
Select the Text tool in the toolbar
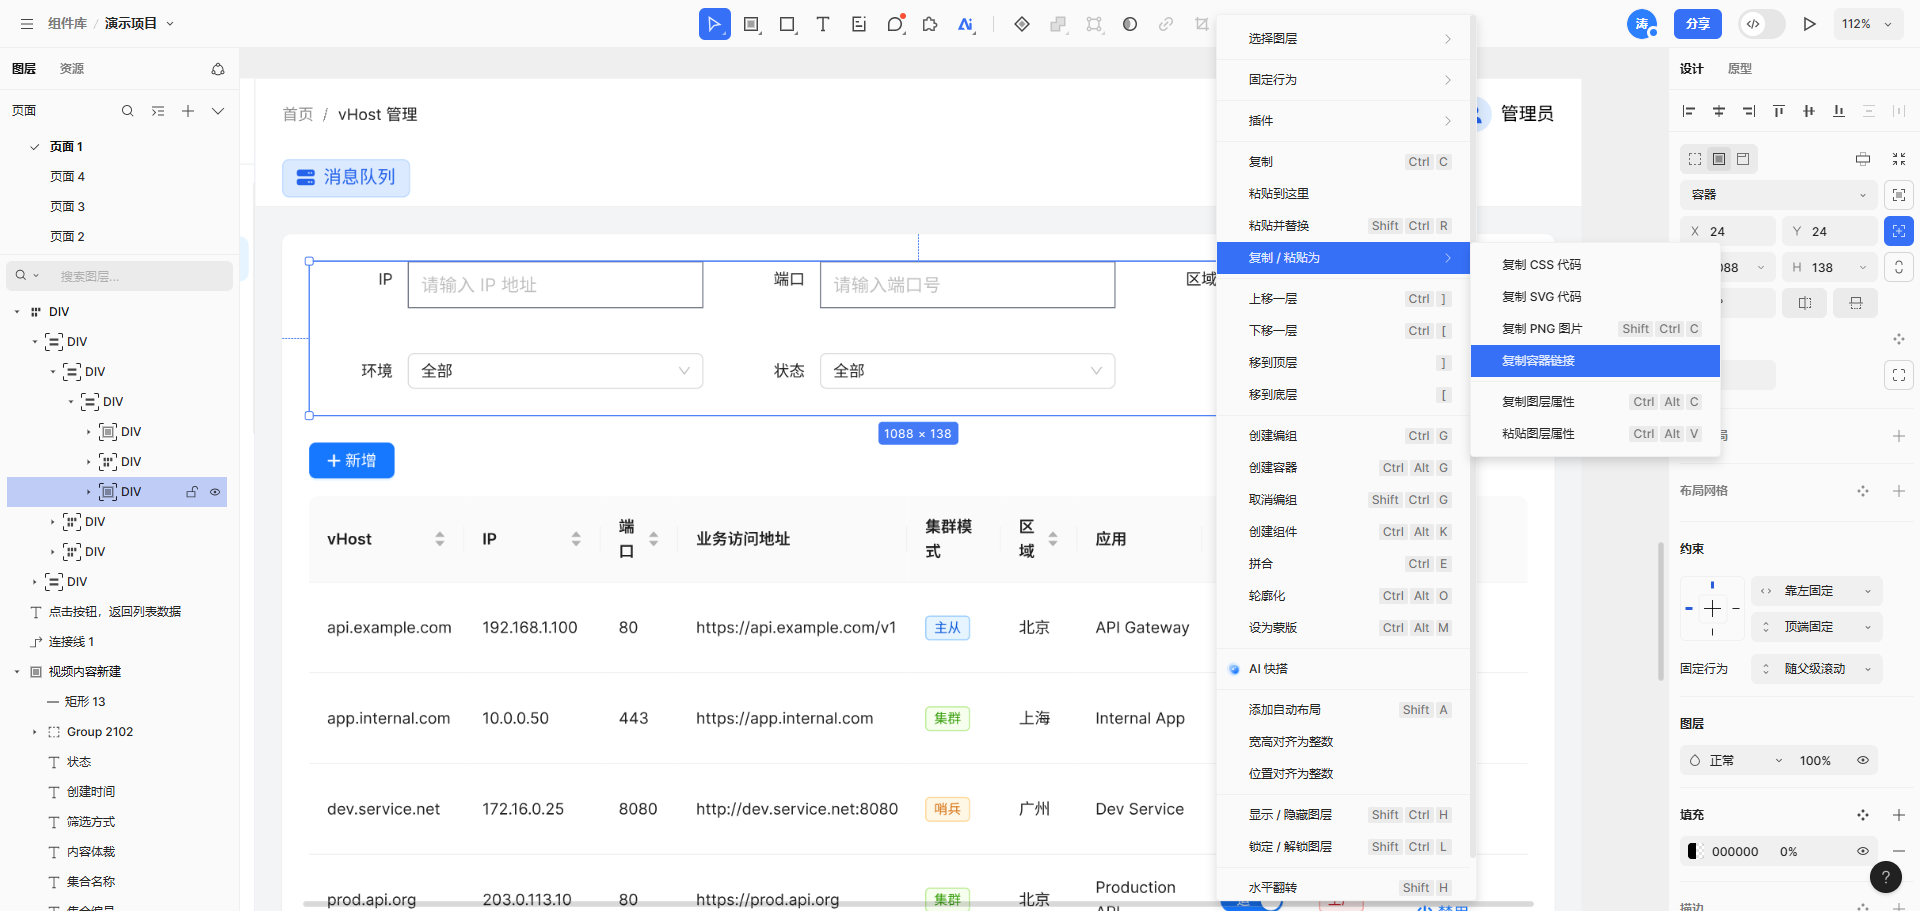[x=823, y=23]
